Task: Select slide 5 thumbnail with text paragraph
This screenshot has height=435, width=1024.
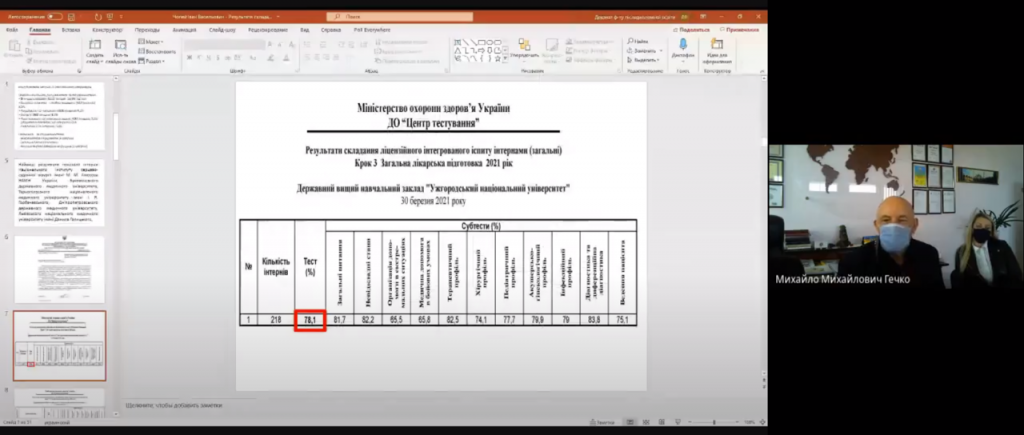Action: 59,193
